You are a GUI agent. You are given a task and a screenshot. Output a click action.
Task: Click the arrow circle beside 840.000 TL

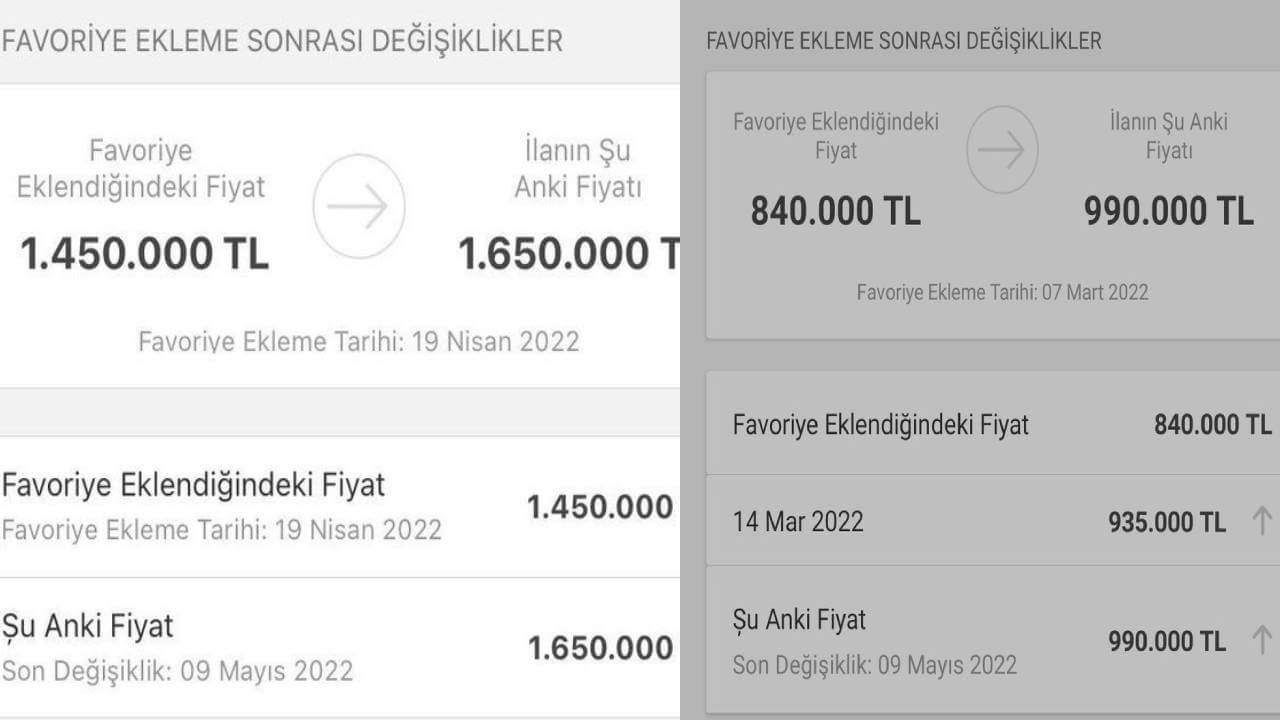(x=1002, y=150)
